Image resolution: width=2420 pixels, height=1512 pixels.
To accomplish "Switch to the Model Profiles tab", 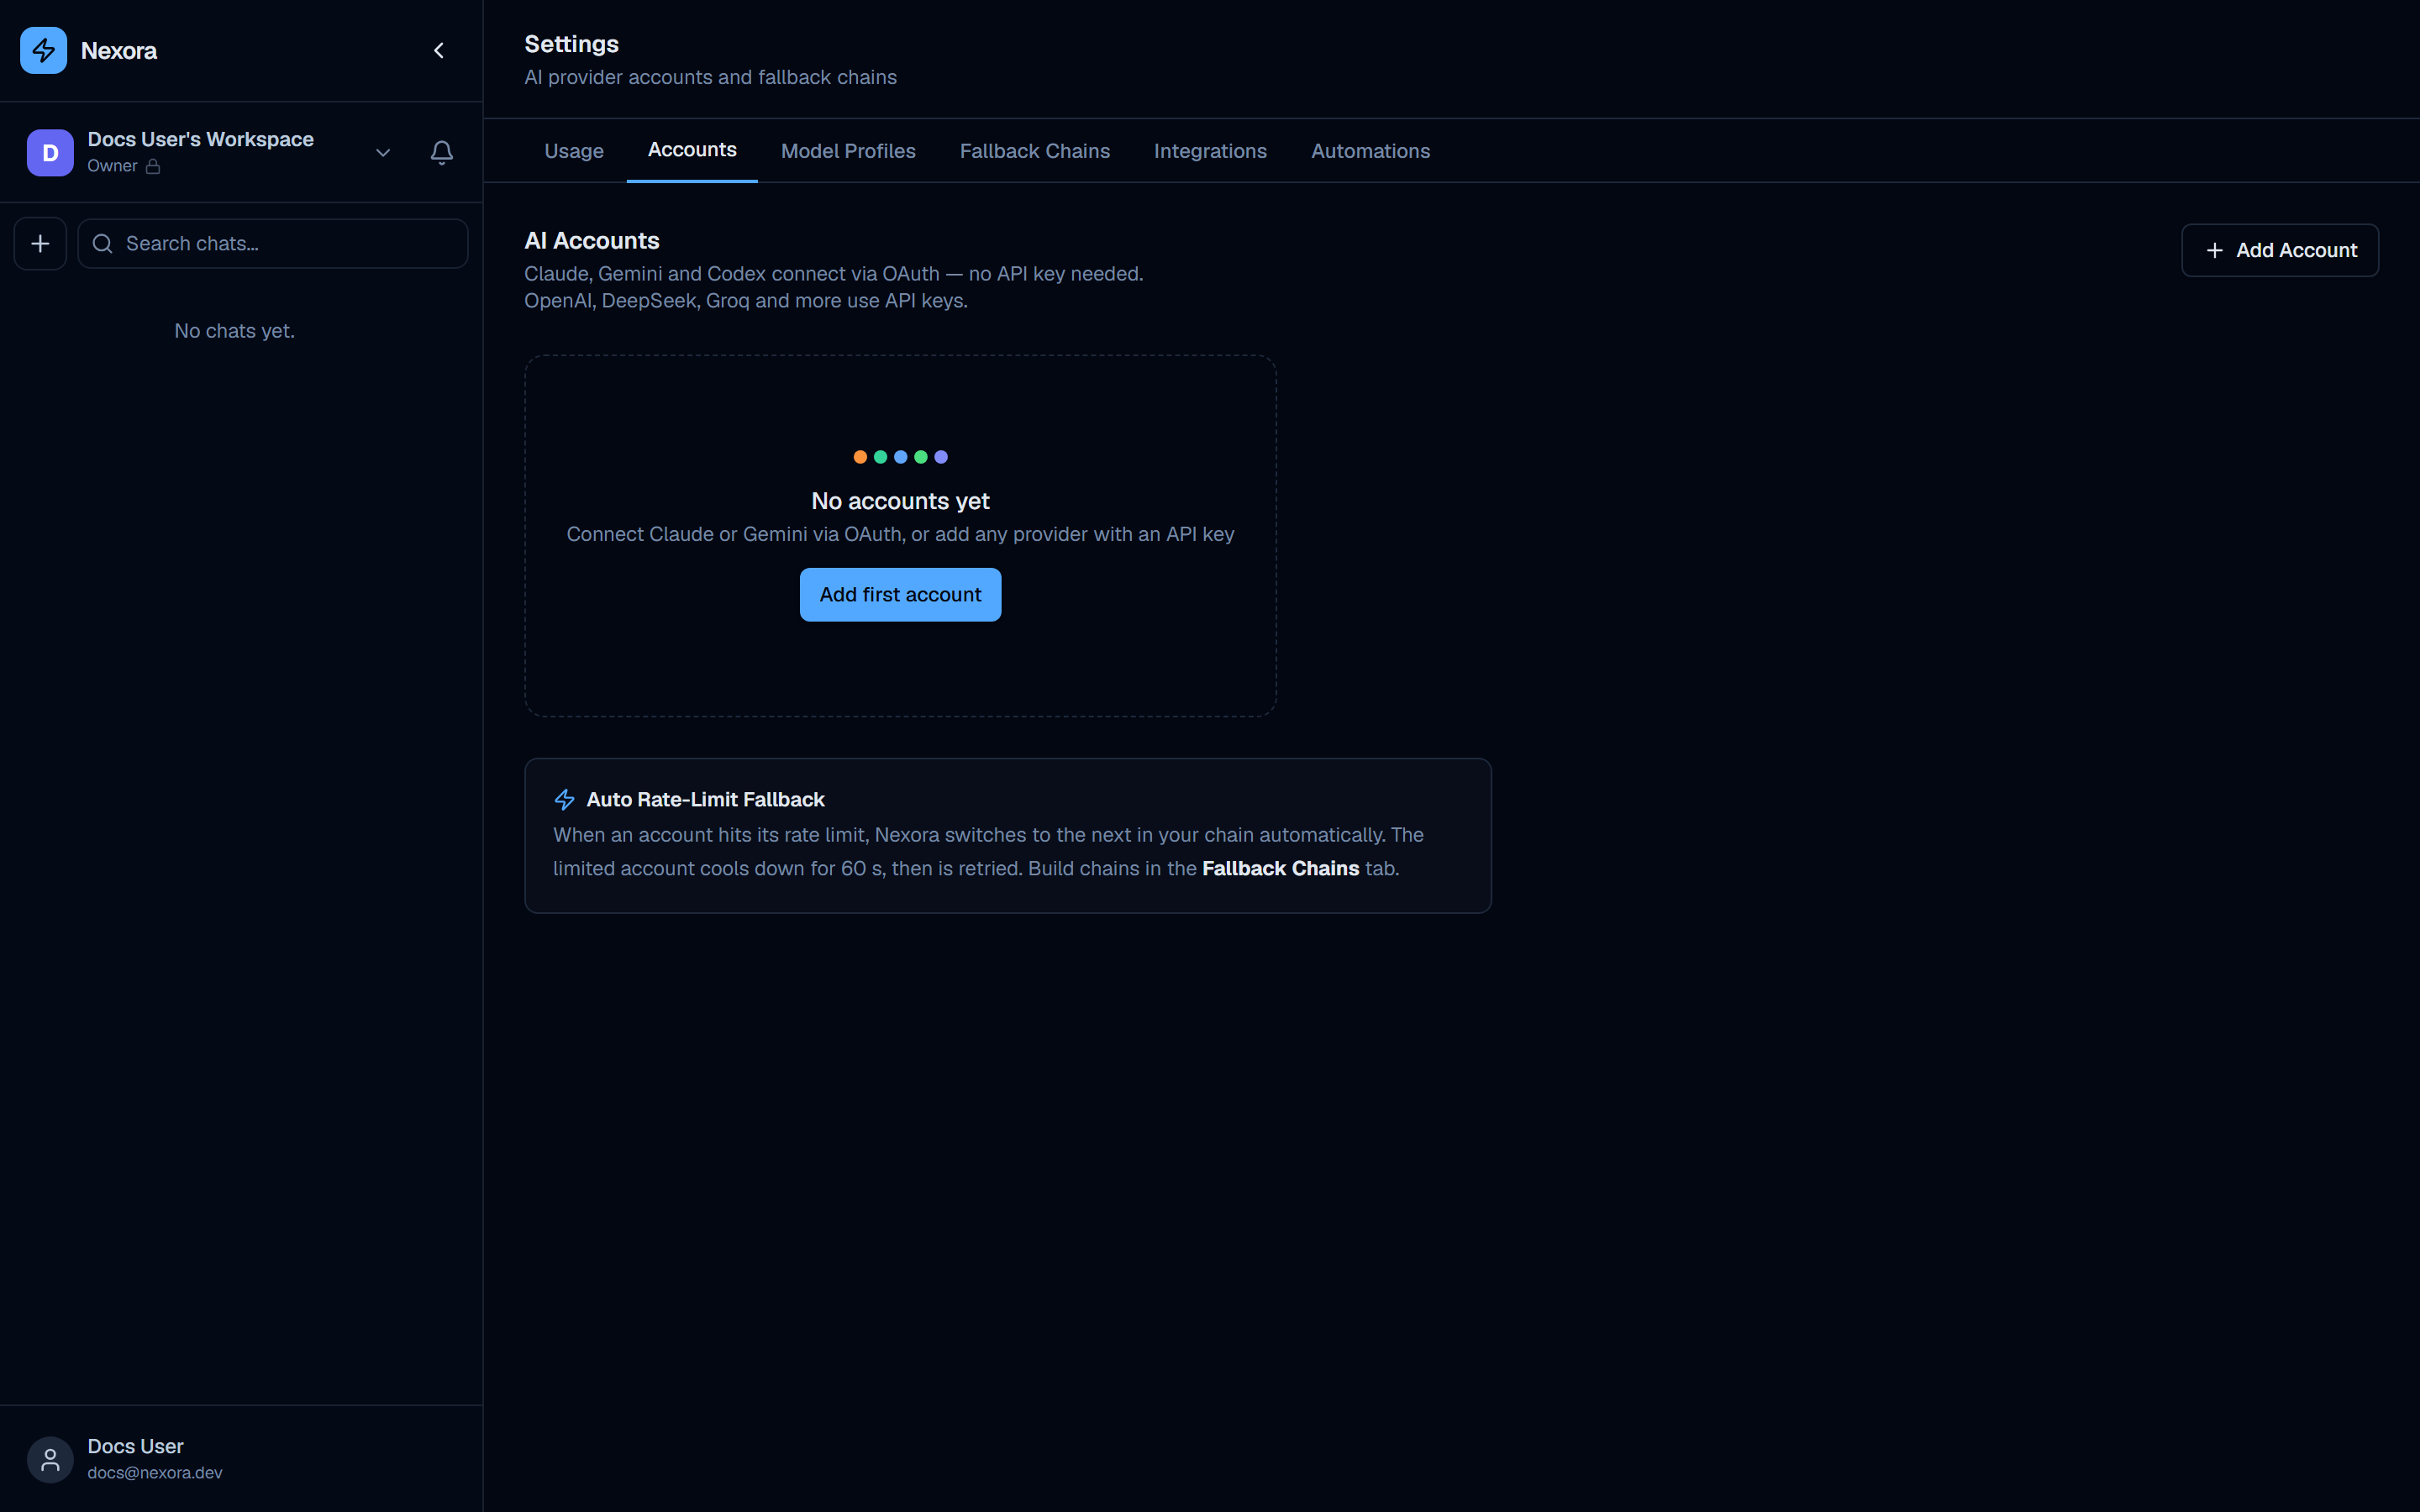I will tap(848, 151).
